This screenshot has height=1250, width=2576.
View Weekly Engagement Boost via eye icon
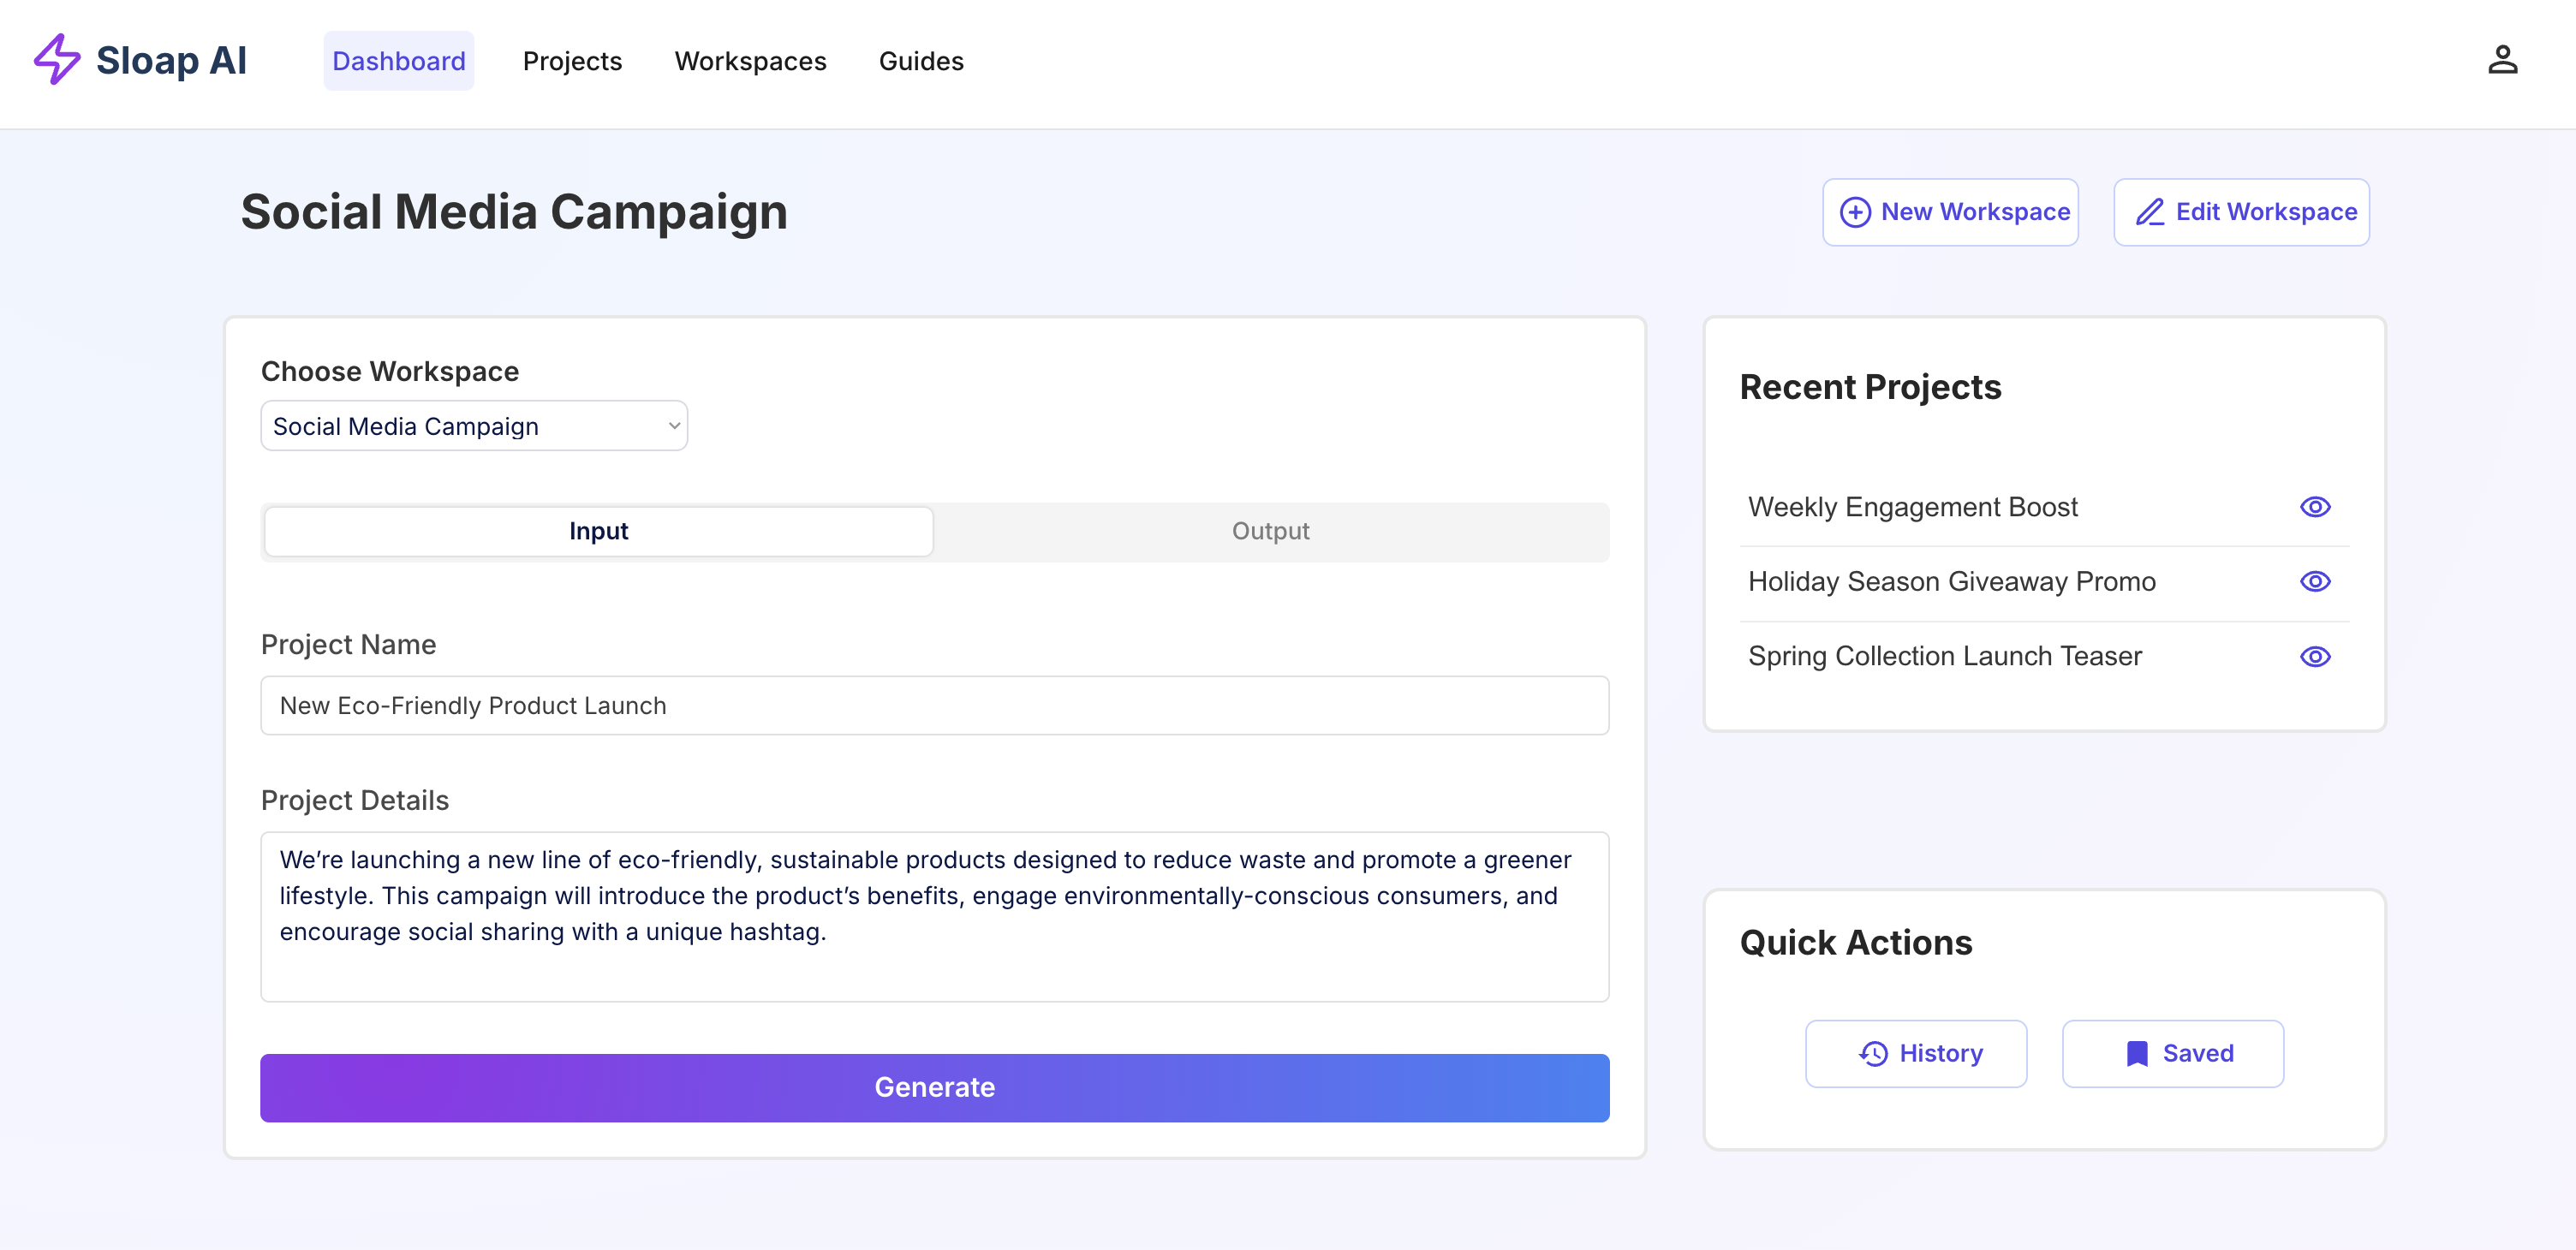click(x=2315, y=507)
